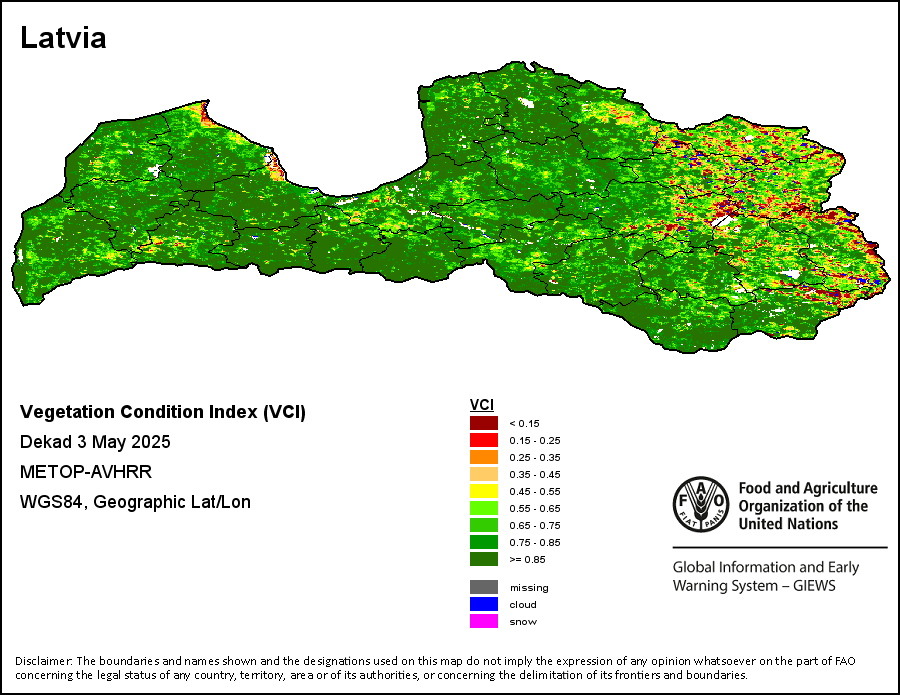Click the blue cloud legend swatch
The width and height of the screenshot is (900, 695).
[484, 604]
